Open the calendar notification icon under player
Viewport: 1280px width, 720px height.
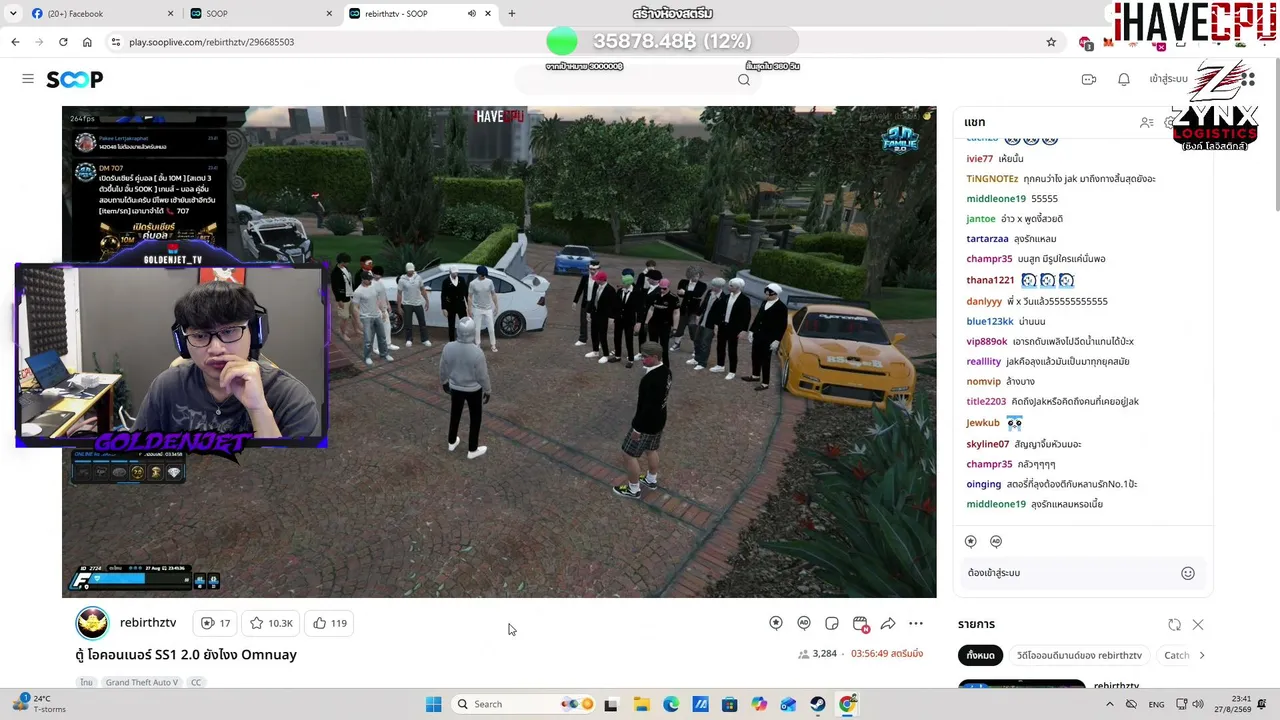click(x=860, y=623)
